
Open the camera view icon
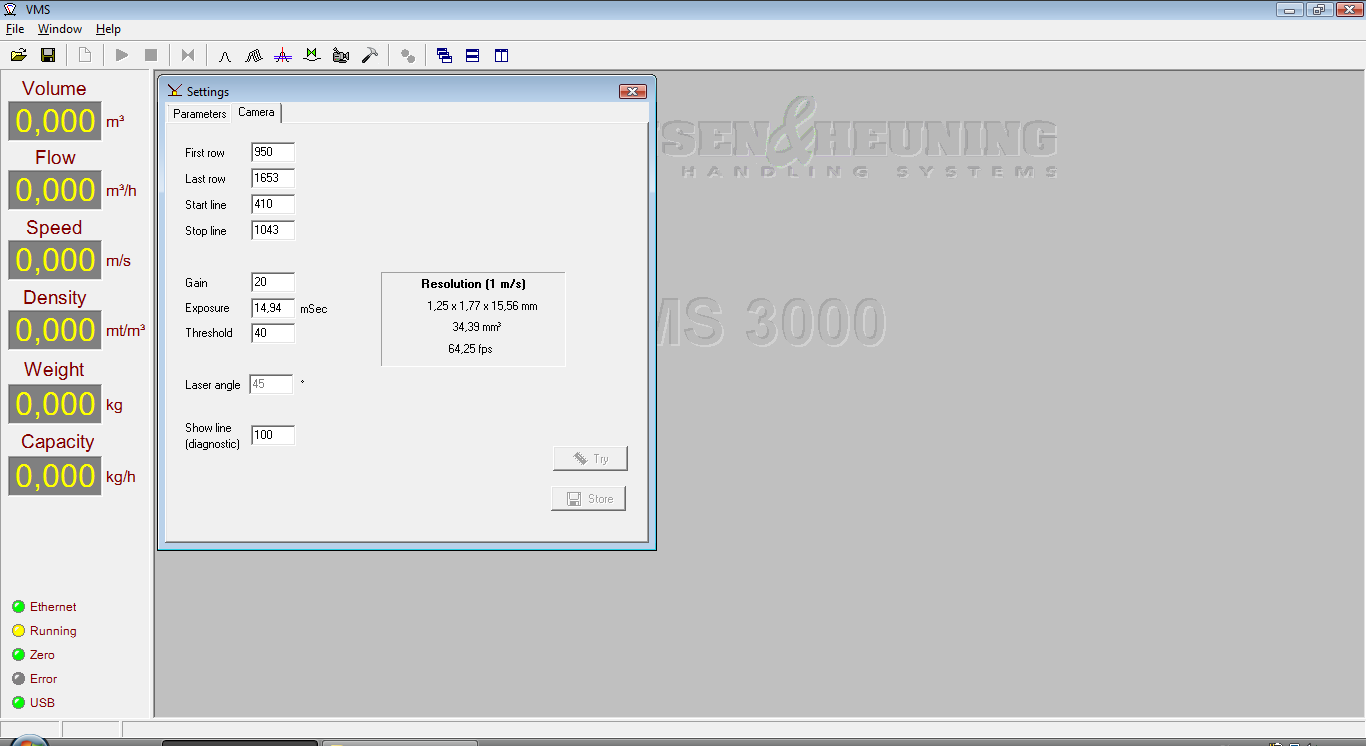[x=341, y=56]
